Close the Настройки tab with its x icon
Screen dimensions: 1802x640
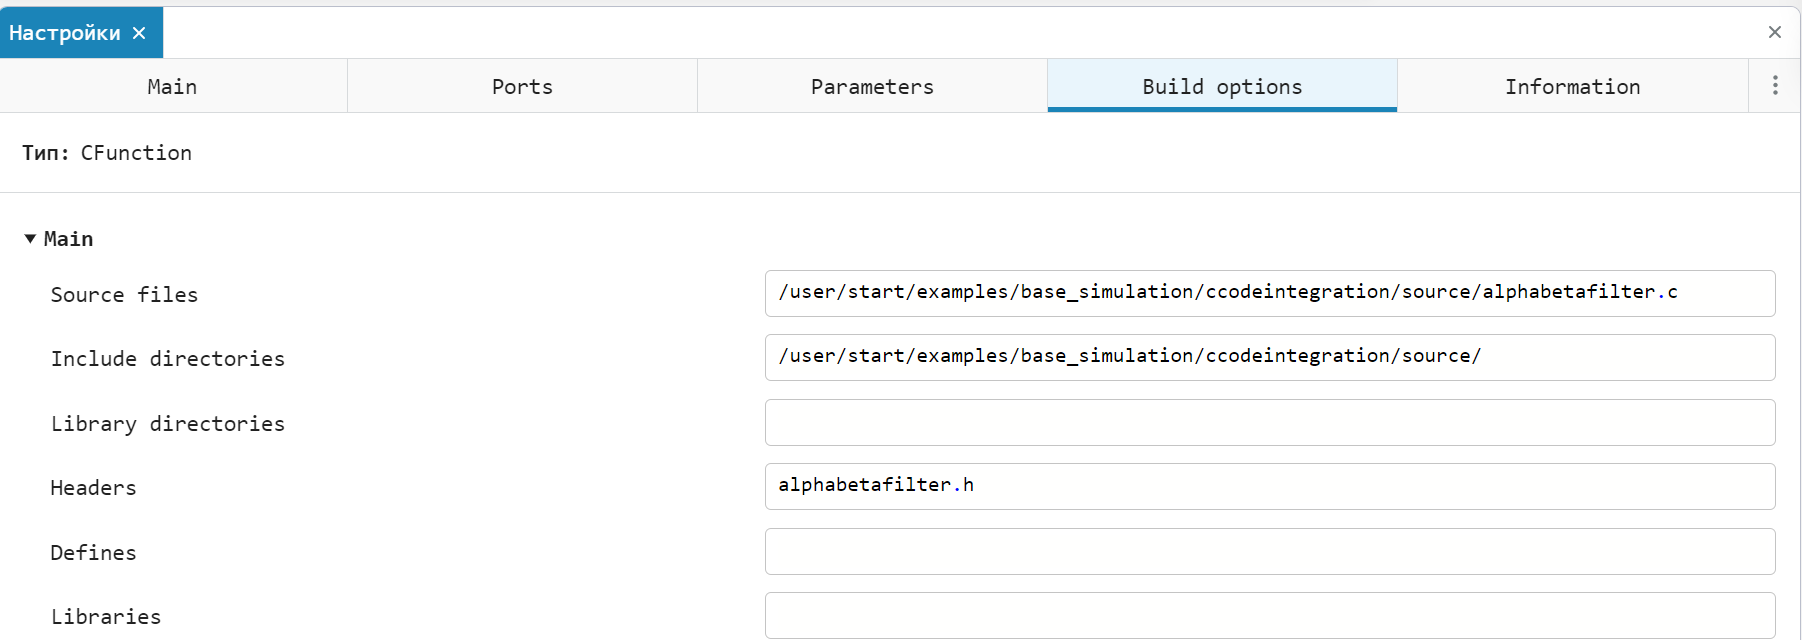tap(139, 33)
